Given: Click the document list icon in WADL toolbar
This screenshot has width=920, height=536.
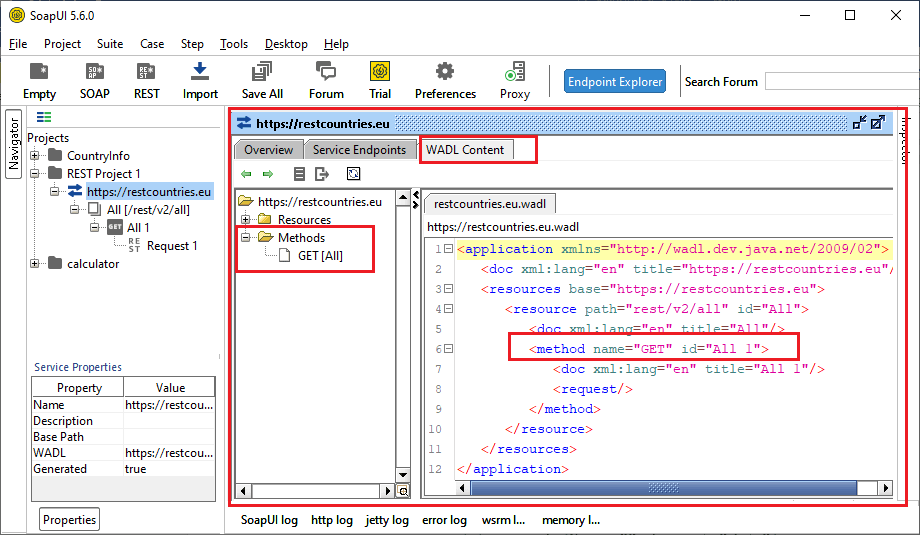Looking at the screenshot, I should click(x=299, y=174).
